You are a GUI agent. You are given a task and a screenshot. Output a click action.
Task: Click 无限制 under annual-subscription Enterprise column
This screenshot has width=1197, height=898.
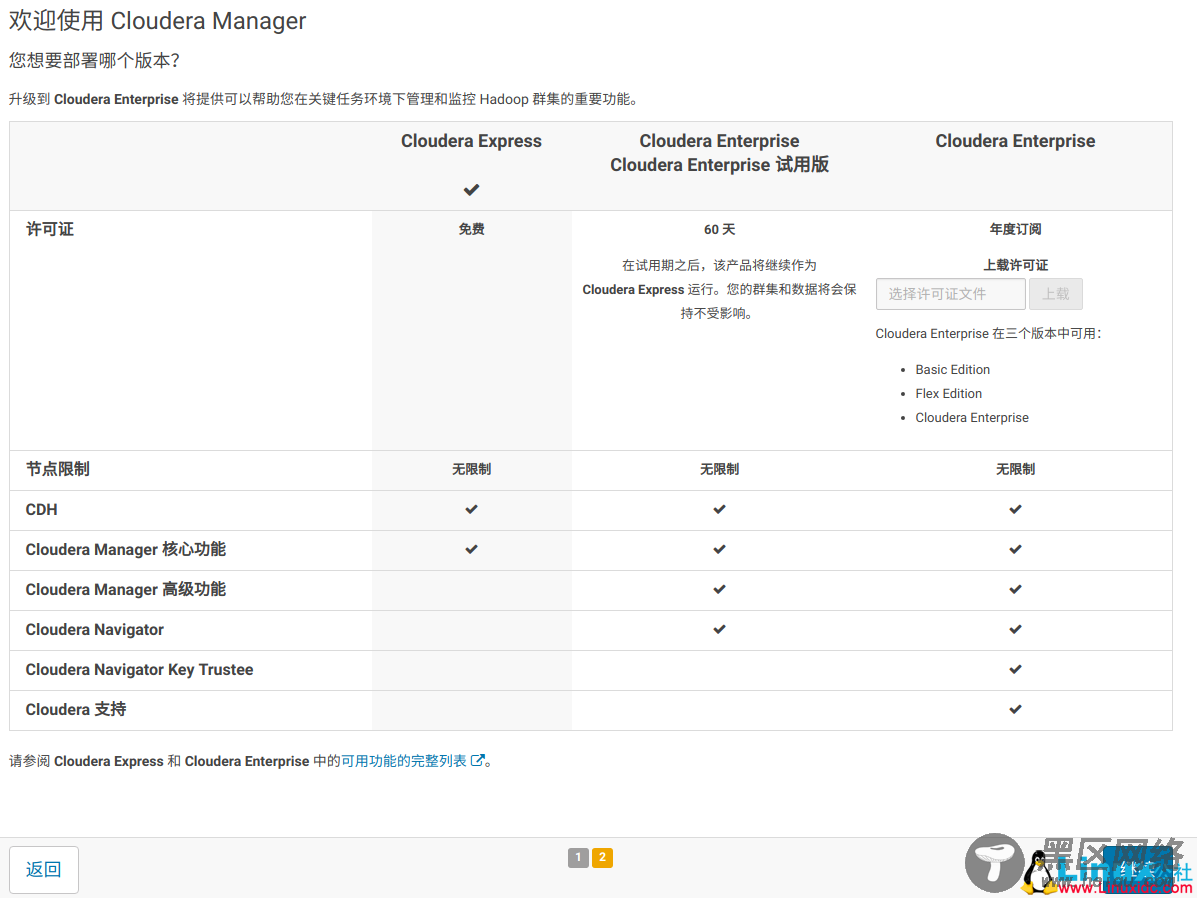[x=1015, y=469]
